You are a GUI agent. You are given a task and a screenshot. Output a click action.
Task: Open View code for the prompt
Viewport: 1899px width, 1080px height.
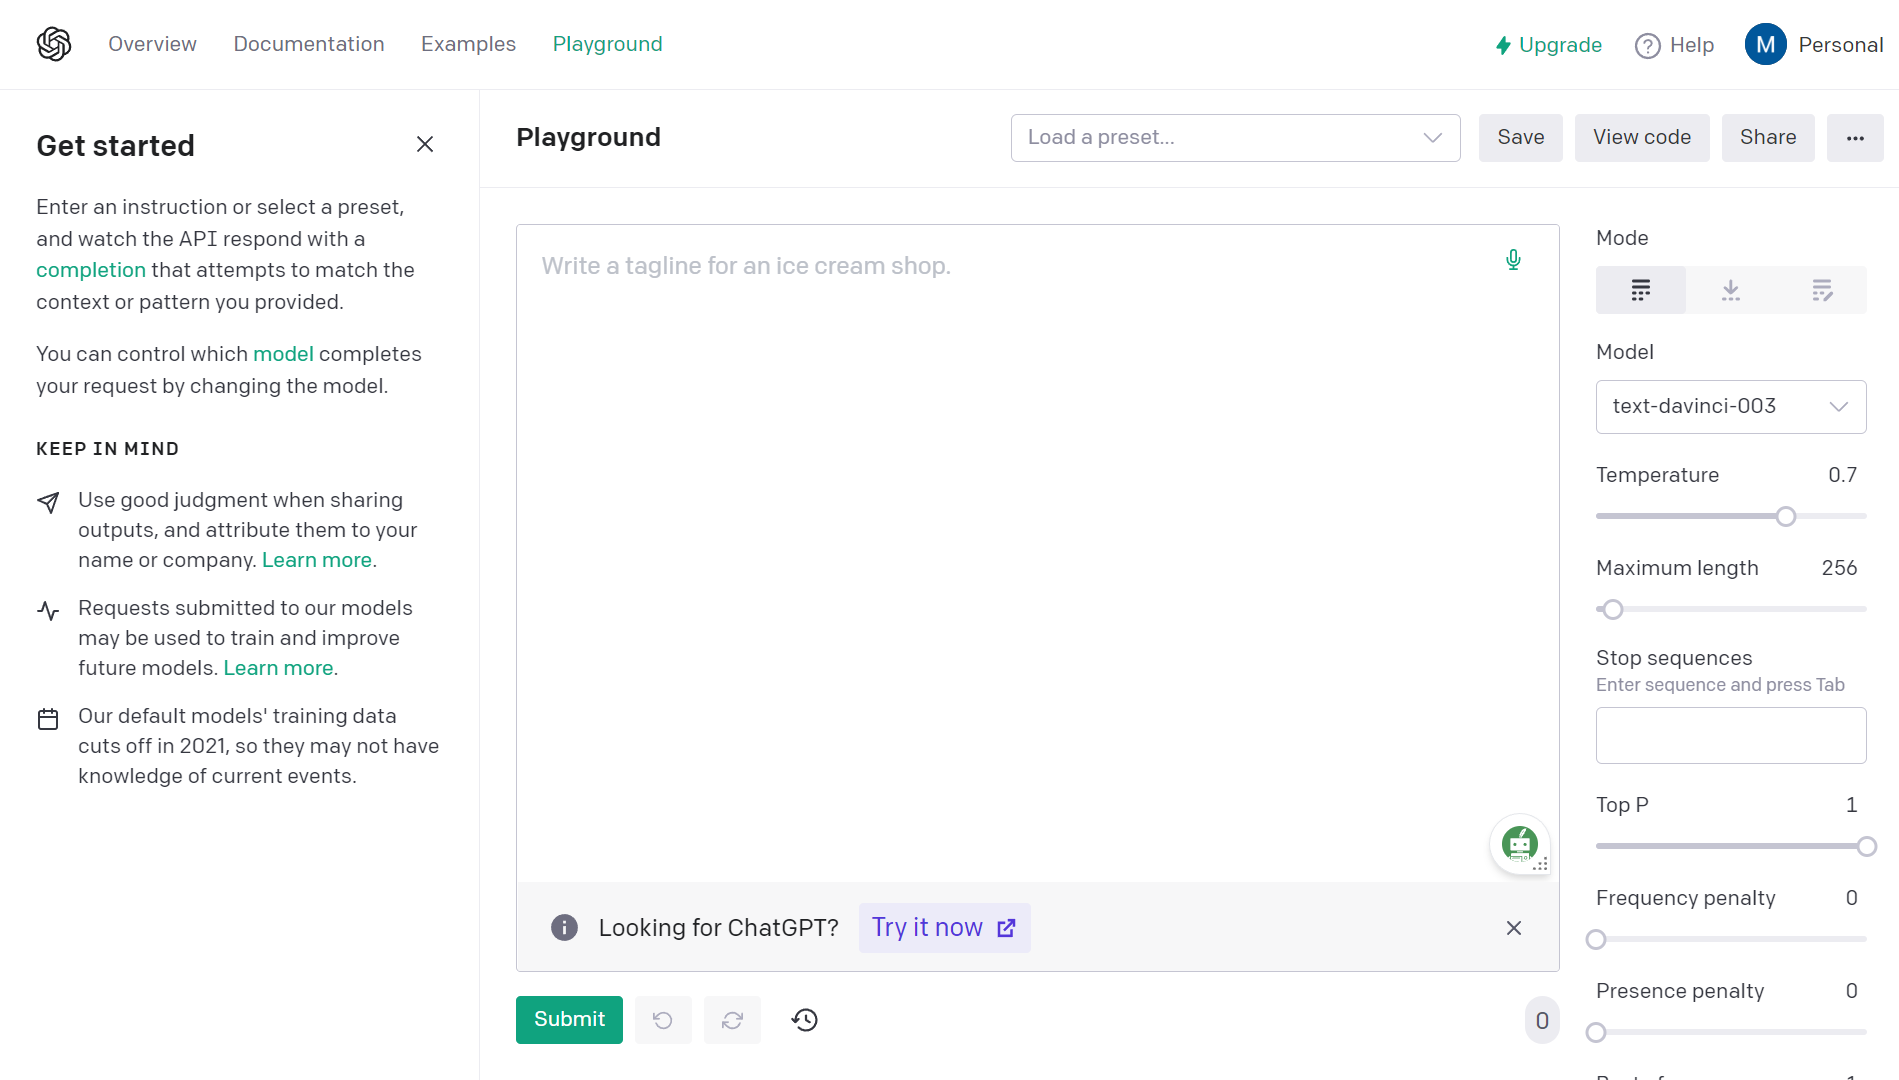pos(1641,137)
